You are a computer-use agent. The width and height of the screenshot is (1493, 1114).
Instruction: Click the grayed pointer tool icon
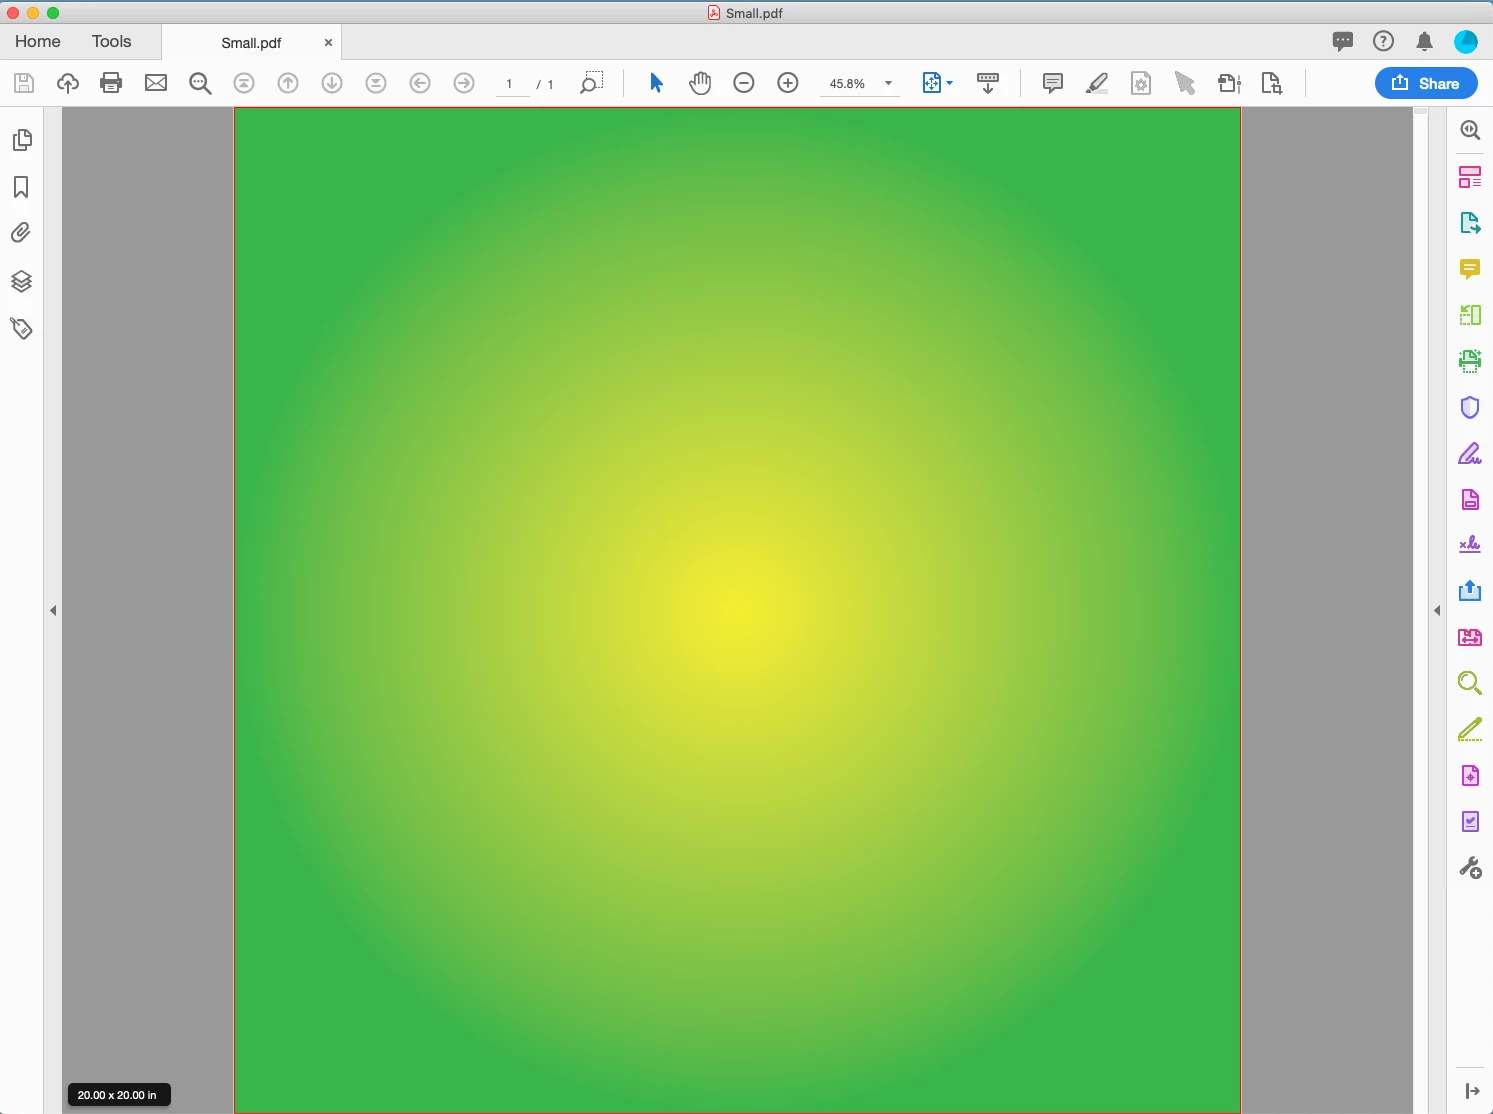click(x=1185, y=83)
